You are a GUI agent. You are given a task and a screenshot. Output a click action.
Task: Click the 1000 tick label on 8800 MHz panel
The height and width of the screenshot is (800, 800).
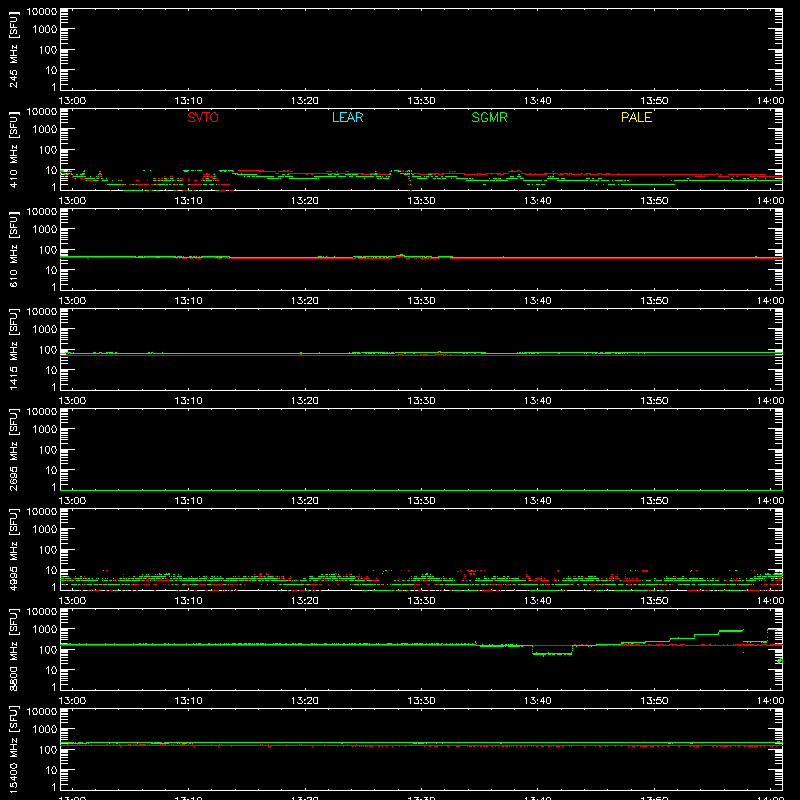pyautogui.click(x=45, y=630)
